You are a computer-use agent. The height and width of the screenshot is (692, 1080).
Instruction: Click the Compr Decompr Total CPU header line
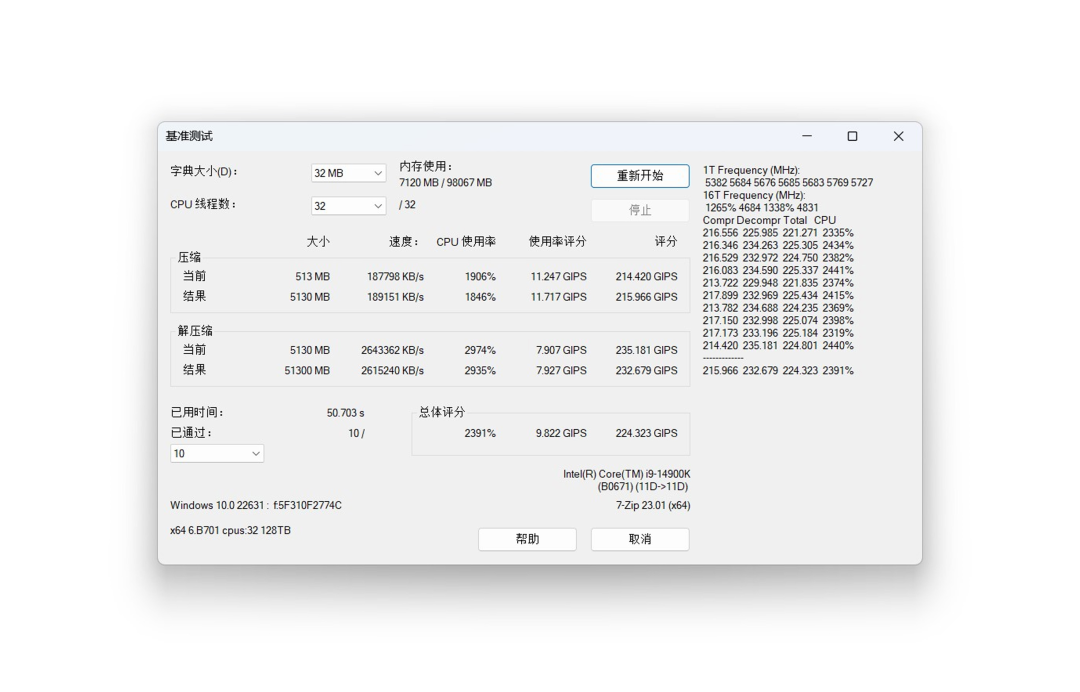pyautogui.click(x=769, y=220)
